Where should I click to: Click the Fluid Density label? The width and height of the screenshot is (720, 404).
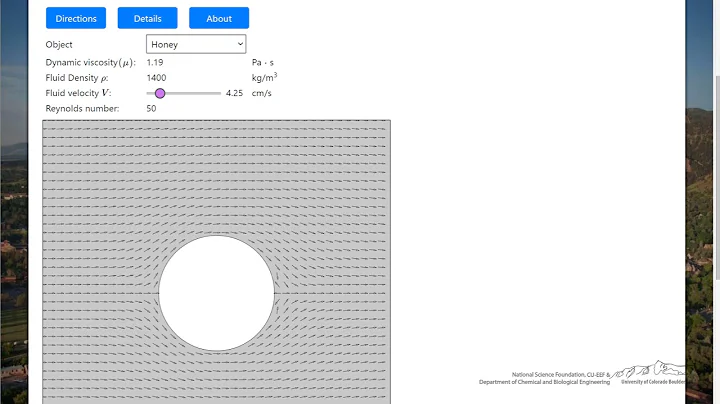[x=77, y=78]
